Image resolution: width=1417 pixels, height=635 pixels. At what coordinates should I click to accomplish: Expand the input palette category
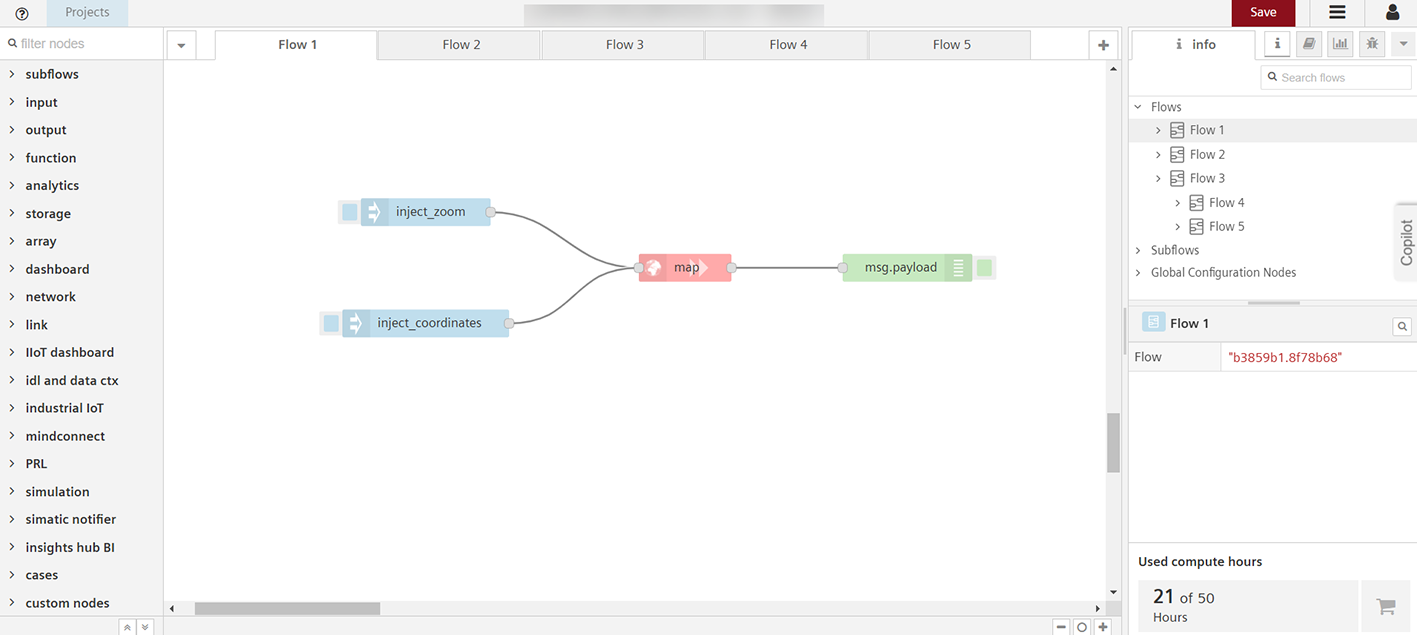pyautogui.click(x=81, y=102)
